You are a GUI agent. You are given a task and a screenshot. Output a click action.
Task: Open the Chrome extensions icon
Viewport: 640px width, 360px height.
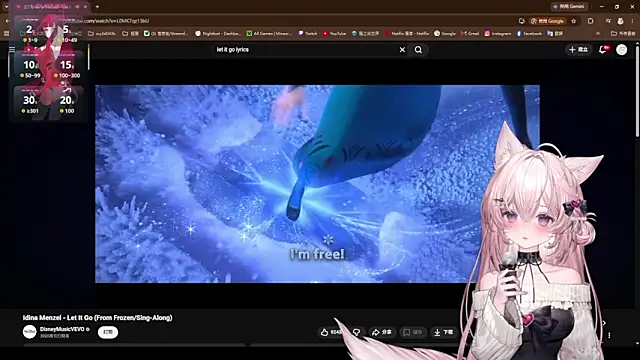(x=591, y=21)
